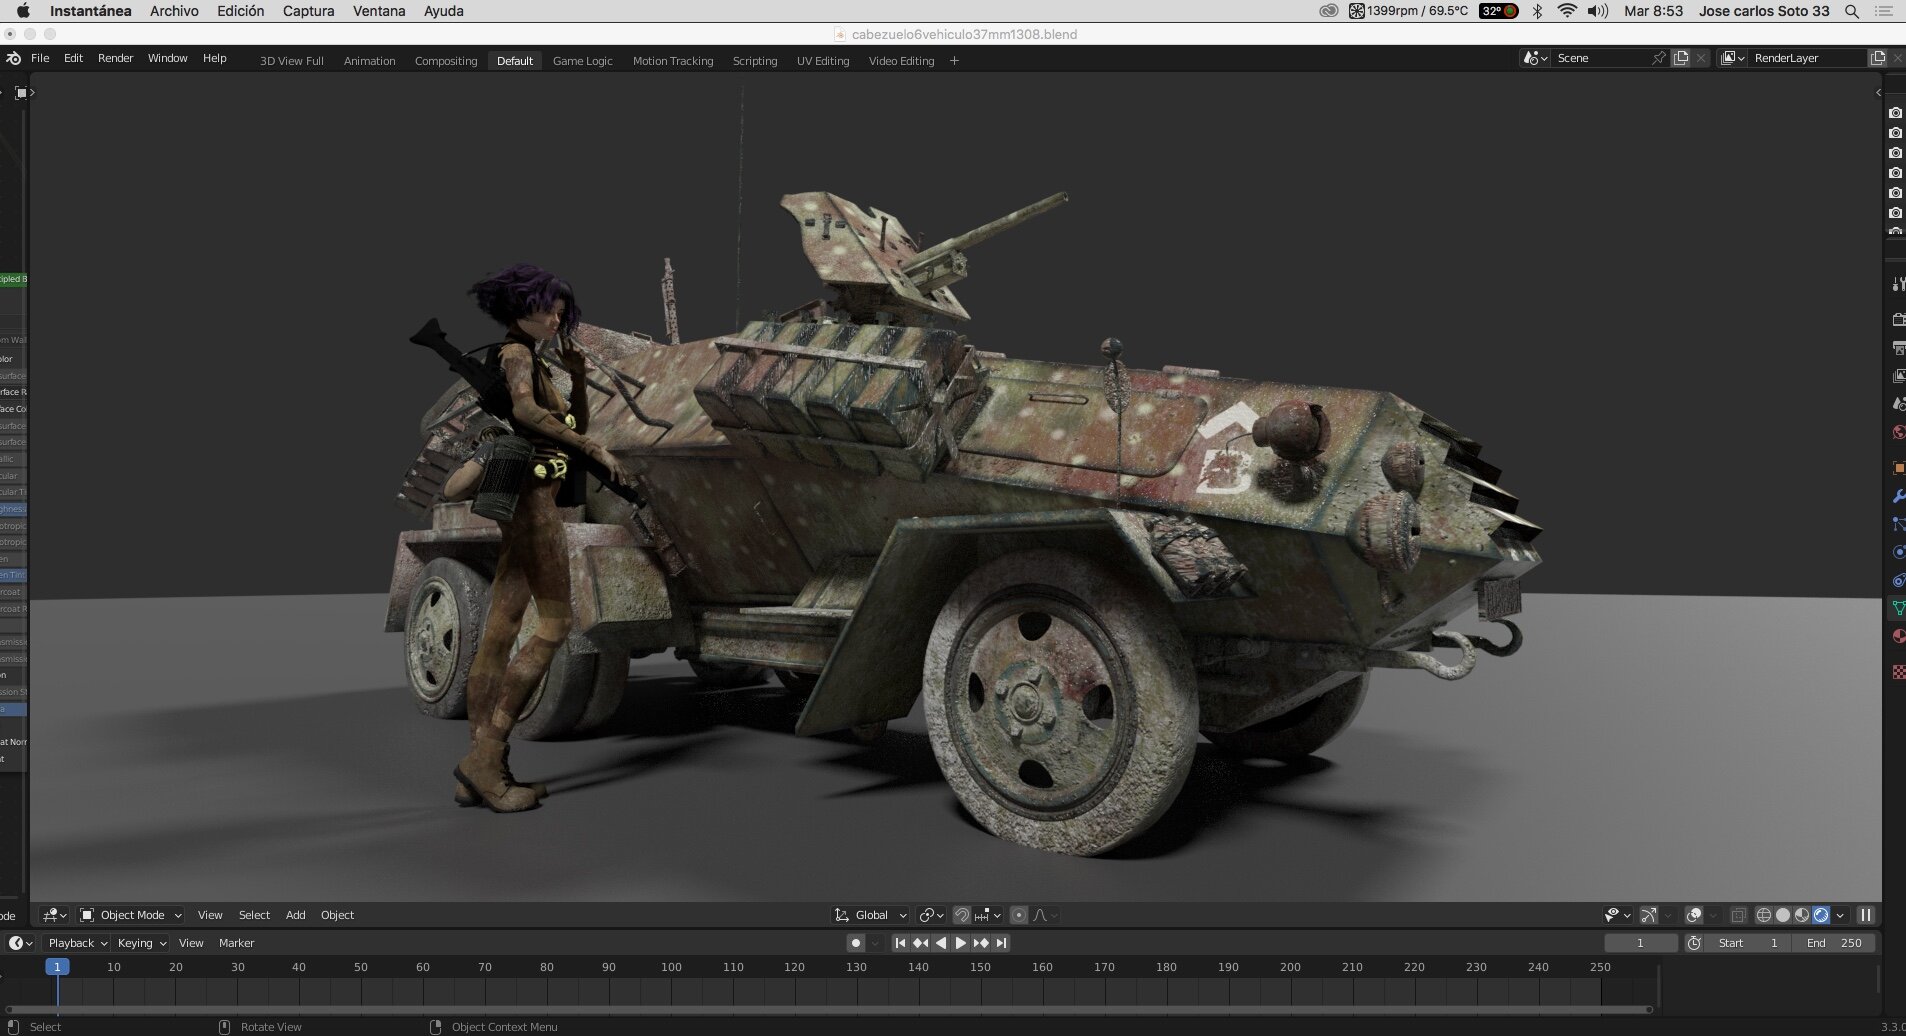1906x1036 pixels.
Task: Click frame 100 on the timeline ruler
Action: click(671, 968)
